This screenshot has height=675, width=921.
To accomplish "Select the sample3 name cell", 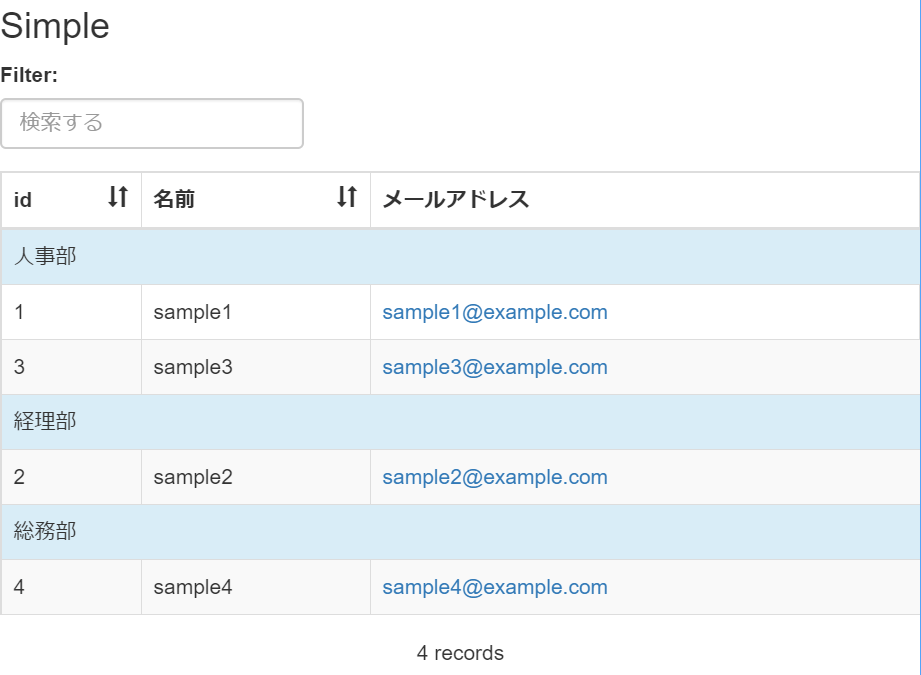I will (x=192, y=367).
